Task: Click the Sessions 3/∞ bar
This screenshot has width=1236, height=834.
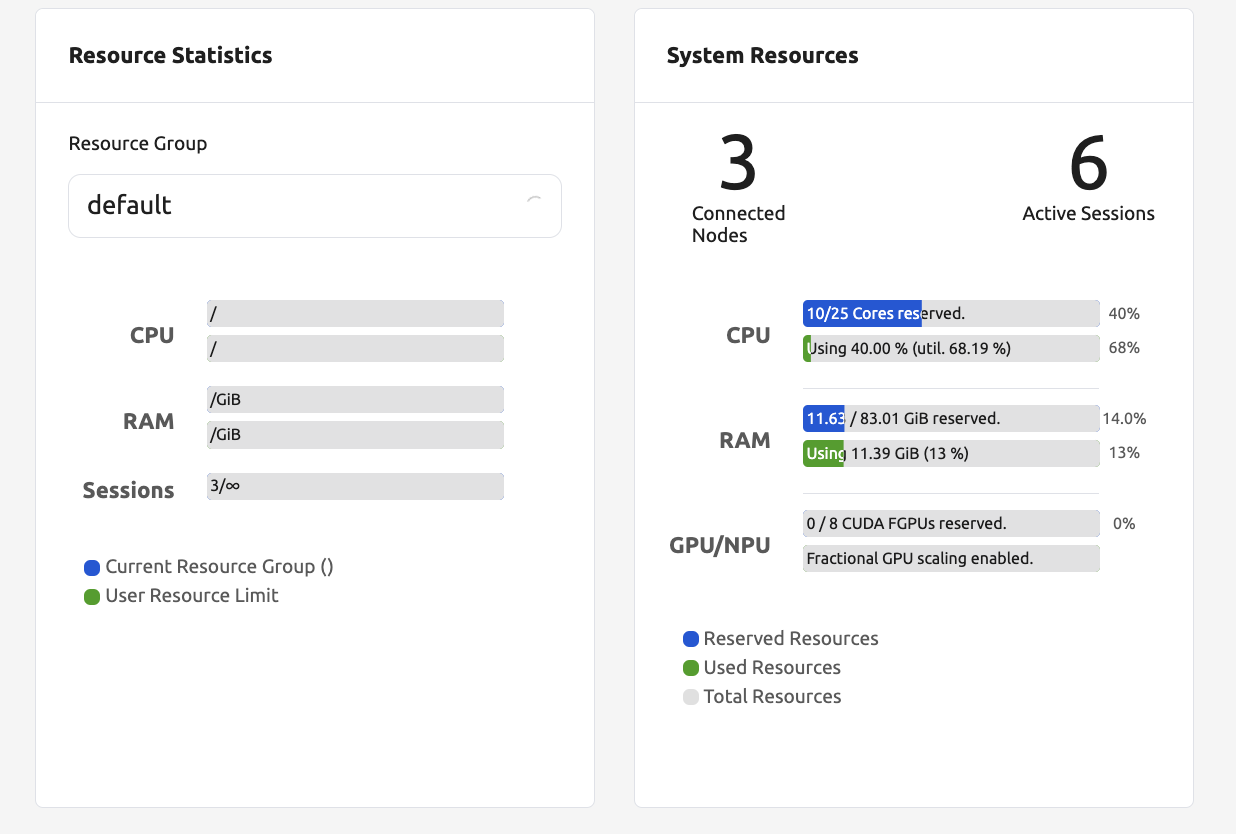Action: [x=355, y=486]
